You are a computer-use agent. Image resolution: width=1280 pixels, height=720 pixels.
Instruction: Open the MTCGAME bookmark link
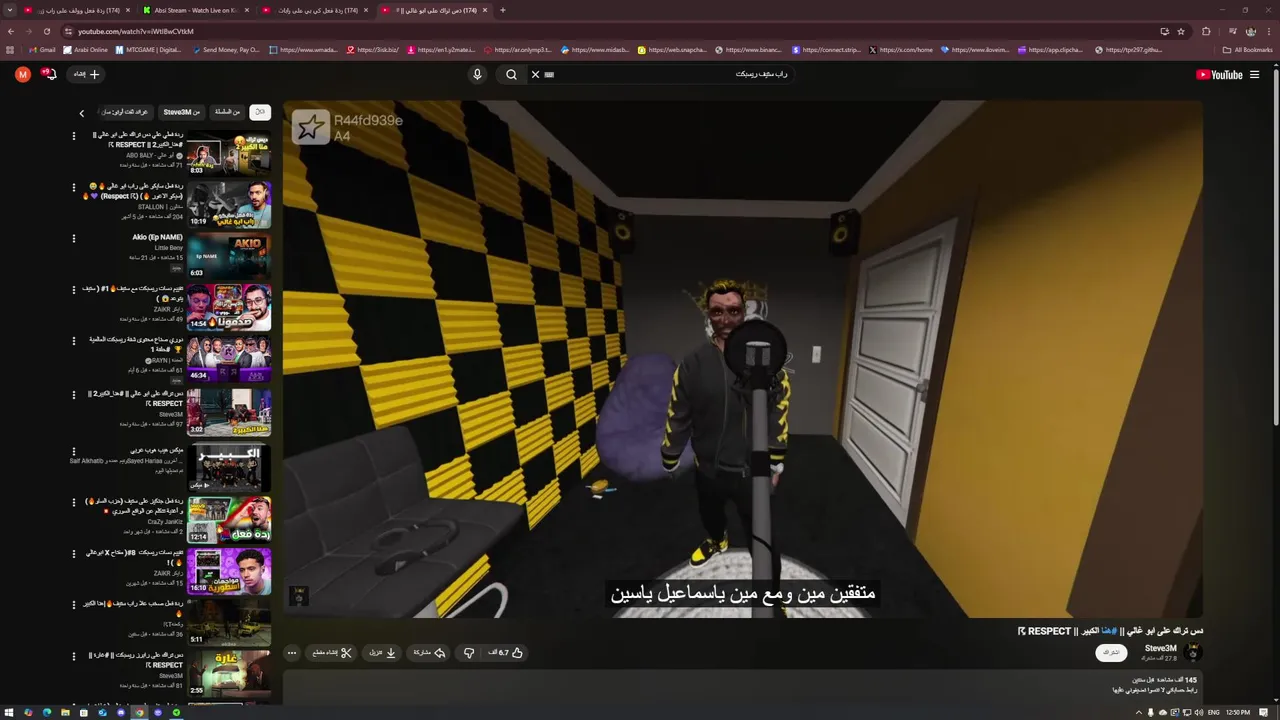(149, 49)
